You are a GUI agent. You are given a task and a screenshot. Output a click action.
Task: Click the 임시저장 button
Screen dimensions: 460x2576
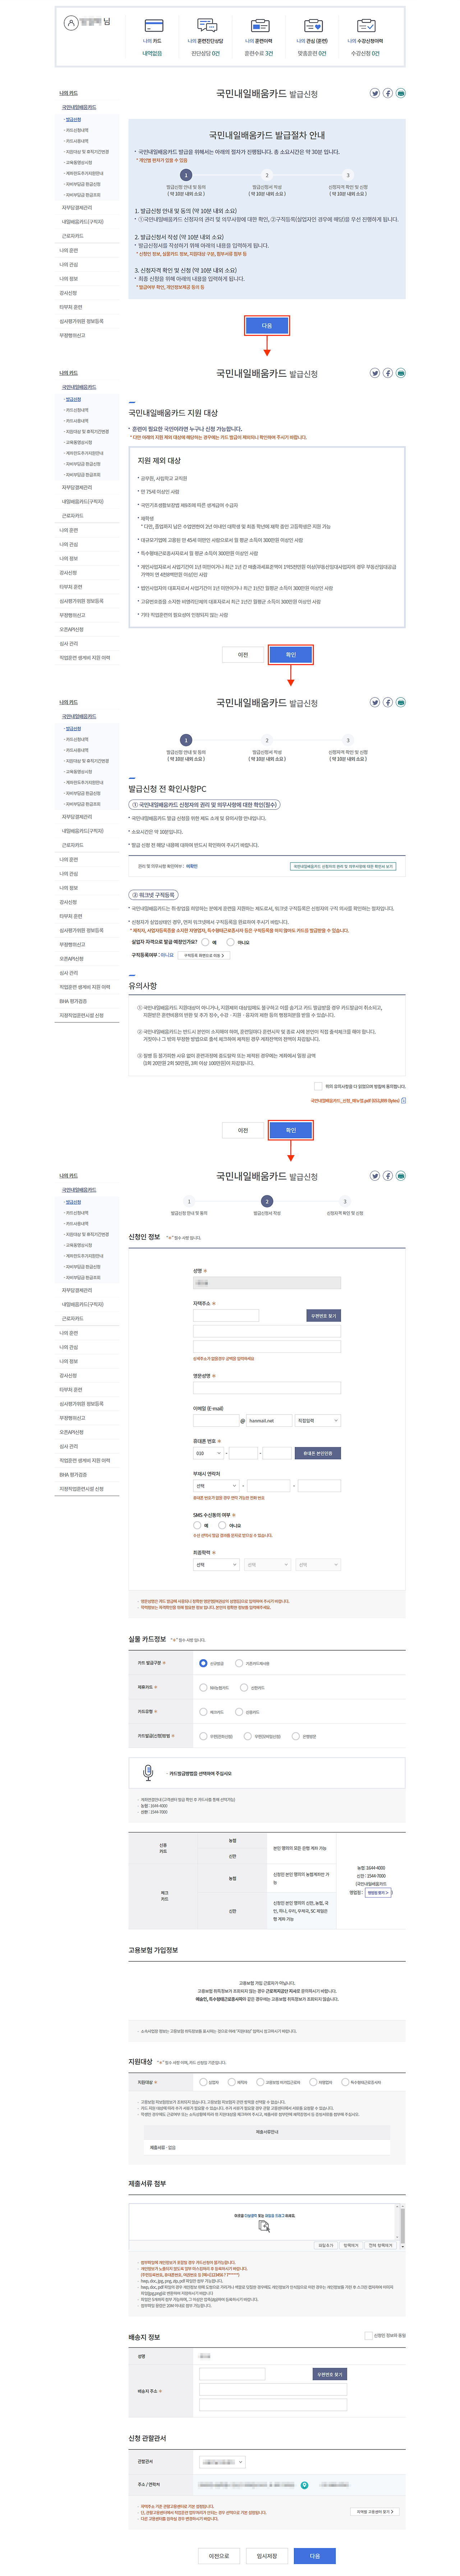pos(267,2556)
